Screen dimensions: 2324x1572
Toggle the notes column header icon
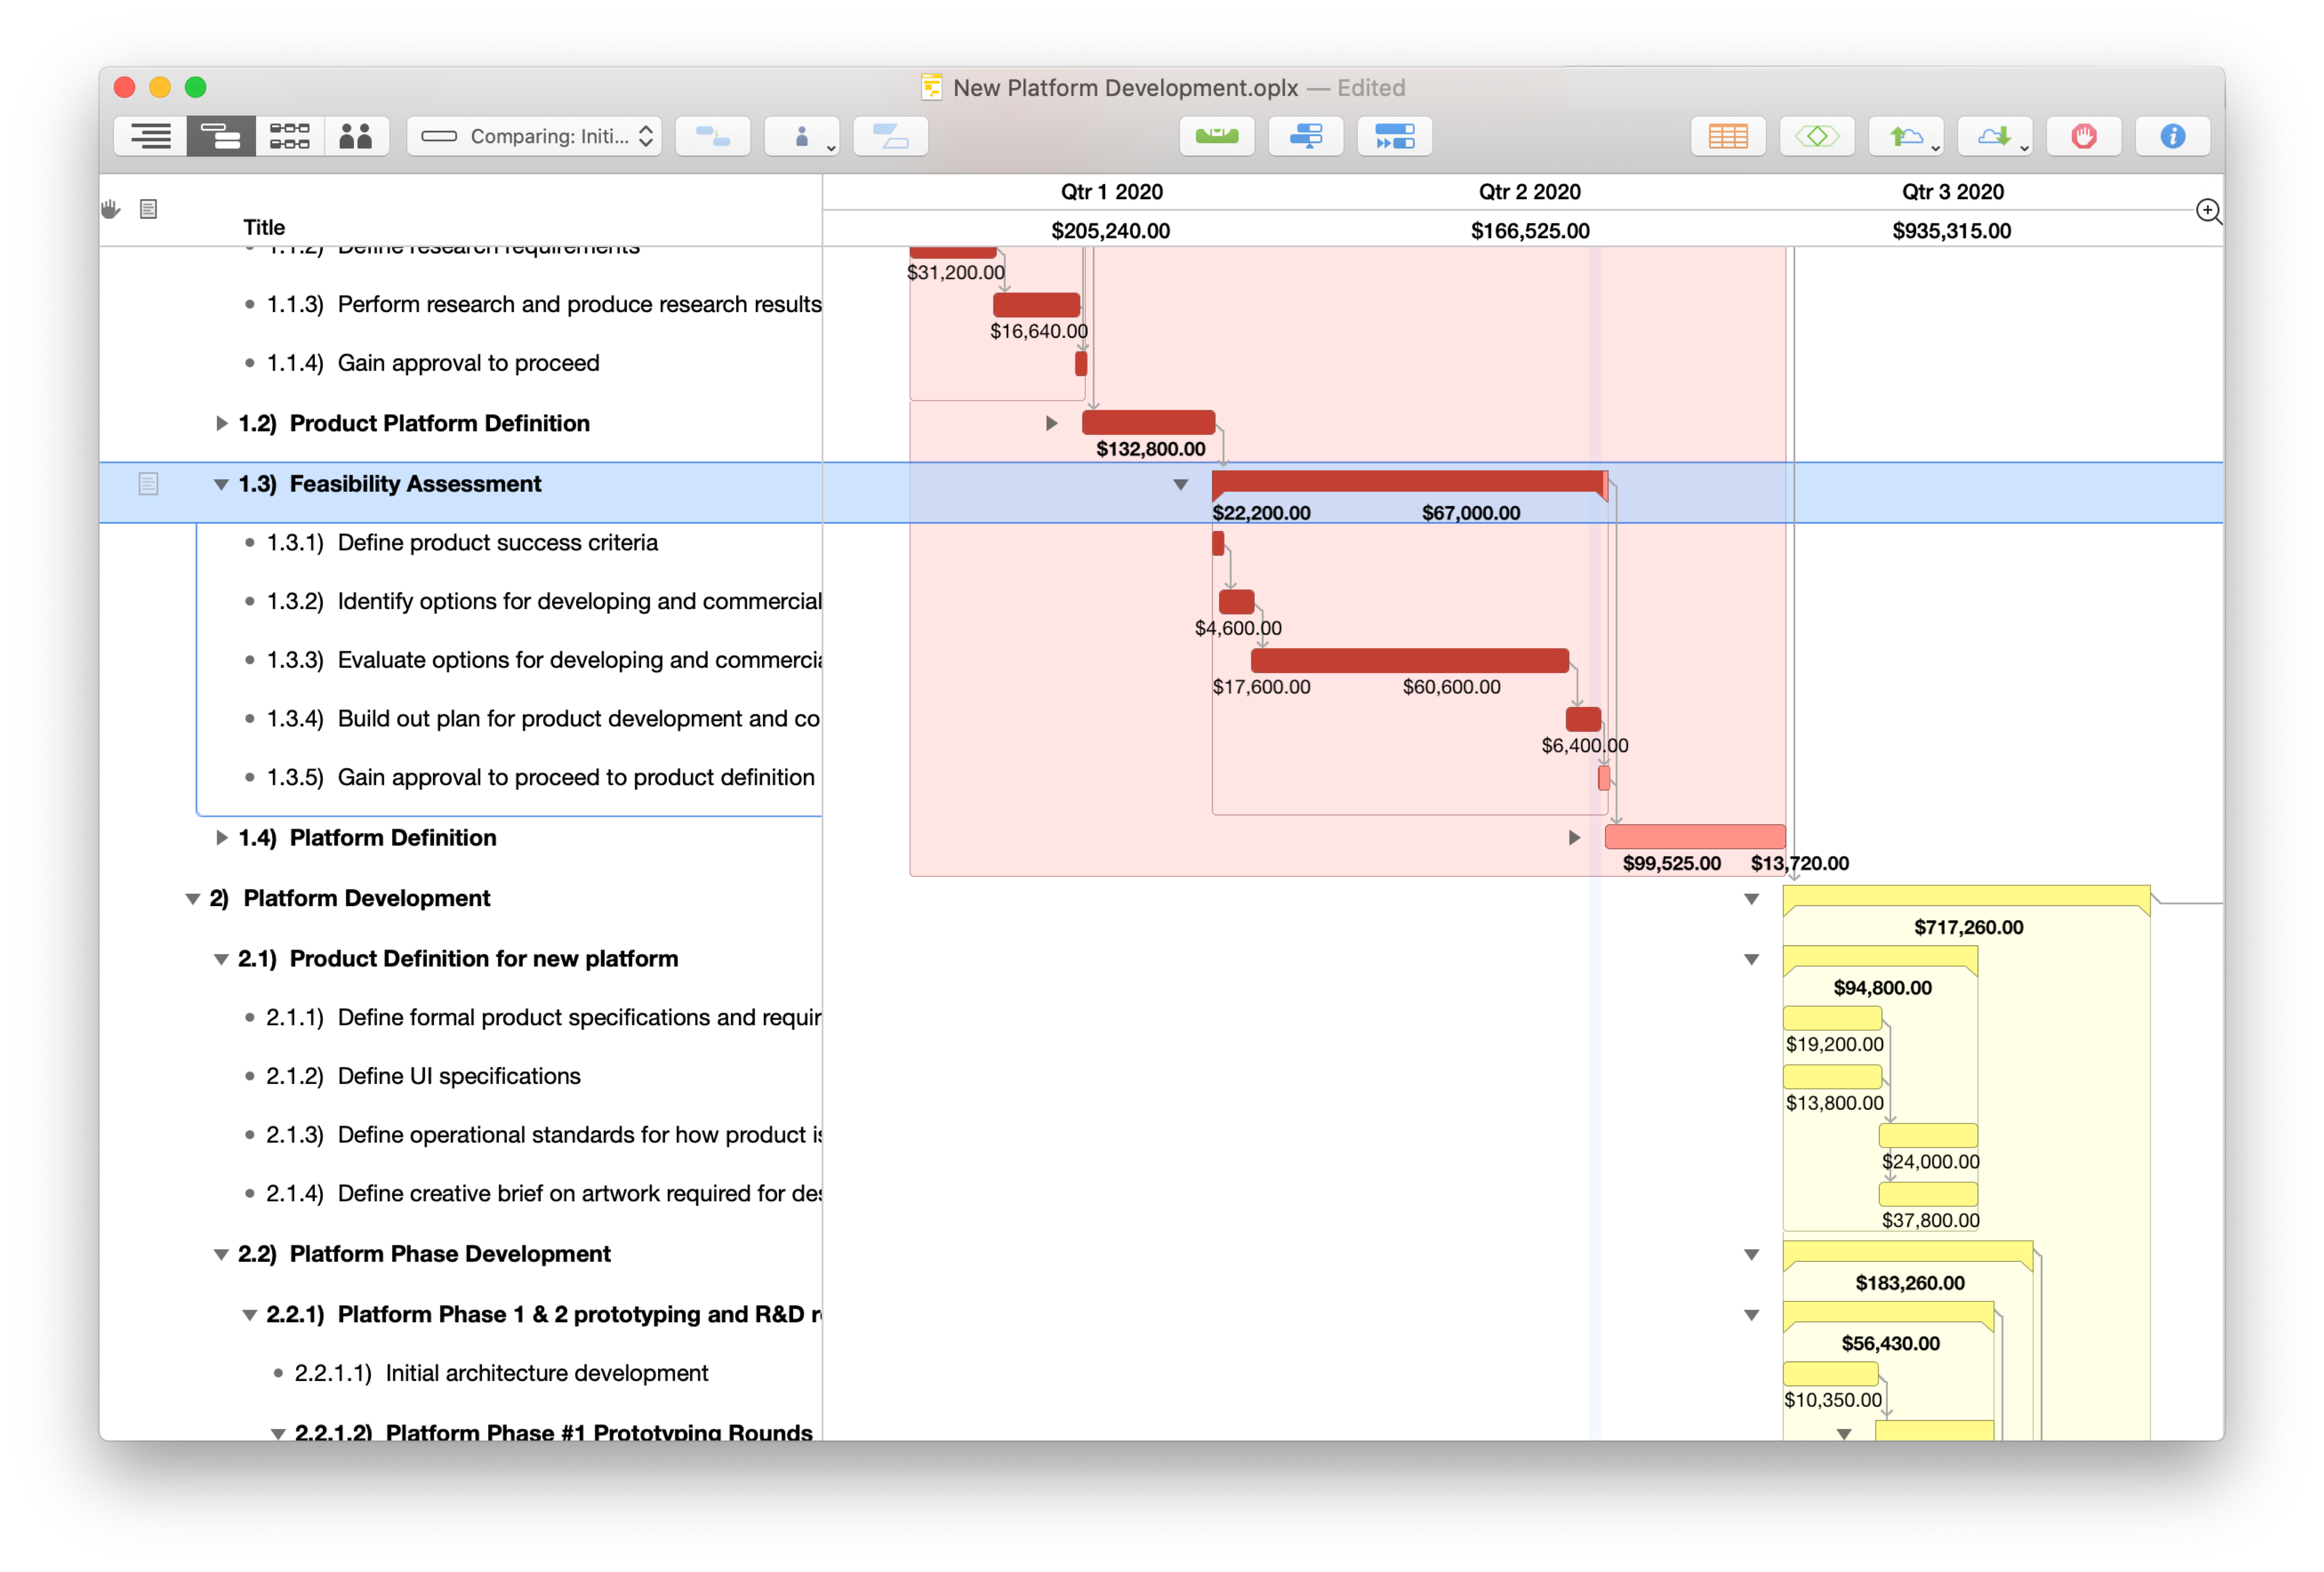click(148, 209)
